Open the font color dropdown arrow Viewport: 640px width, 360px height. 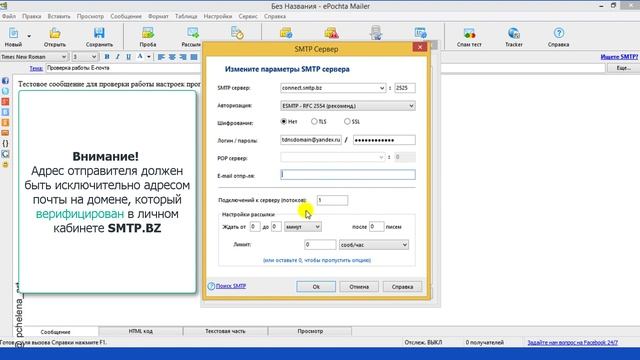point(149,57)
